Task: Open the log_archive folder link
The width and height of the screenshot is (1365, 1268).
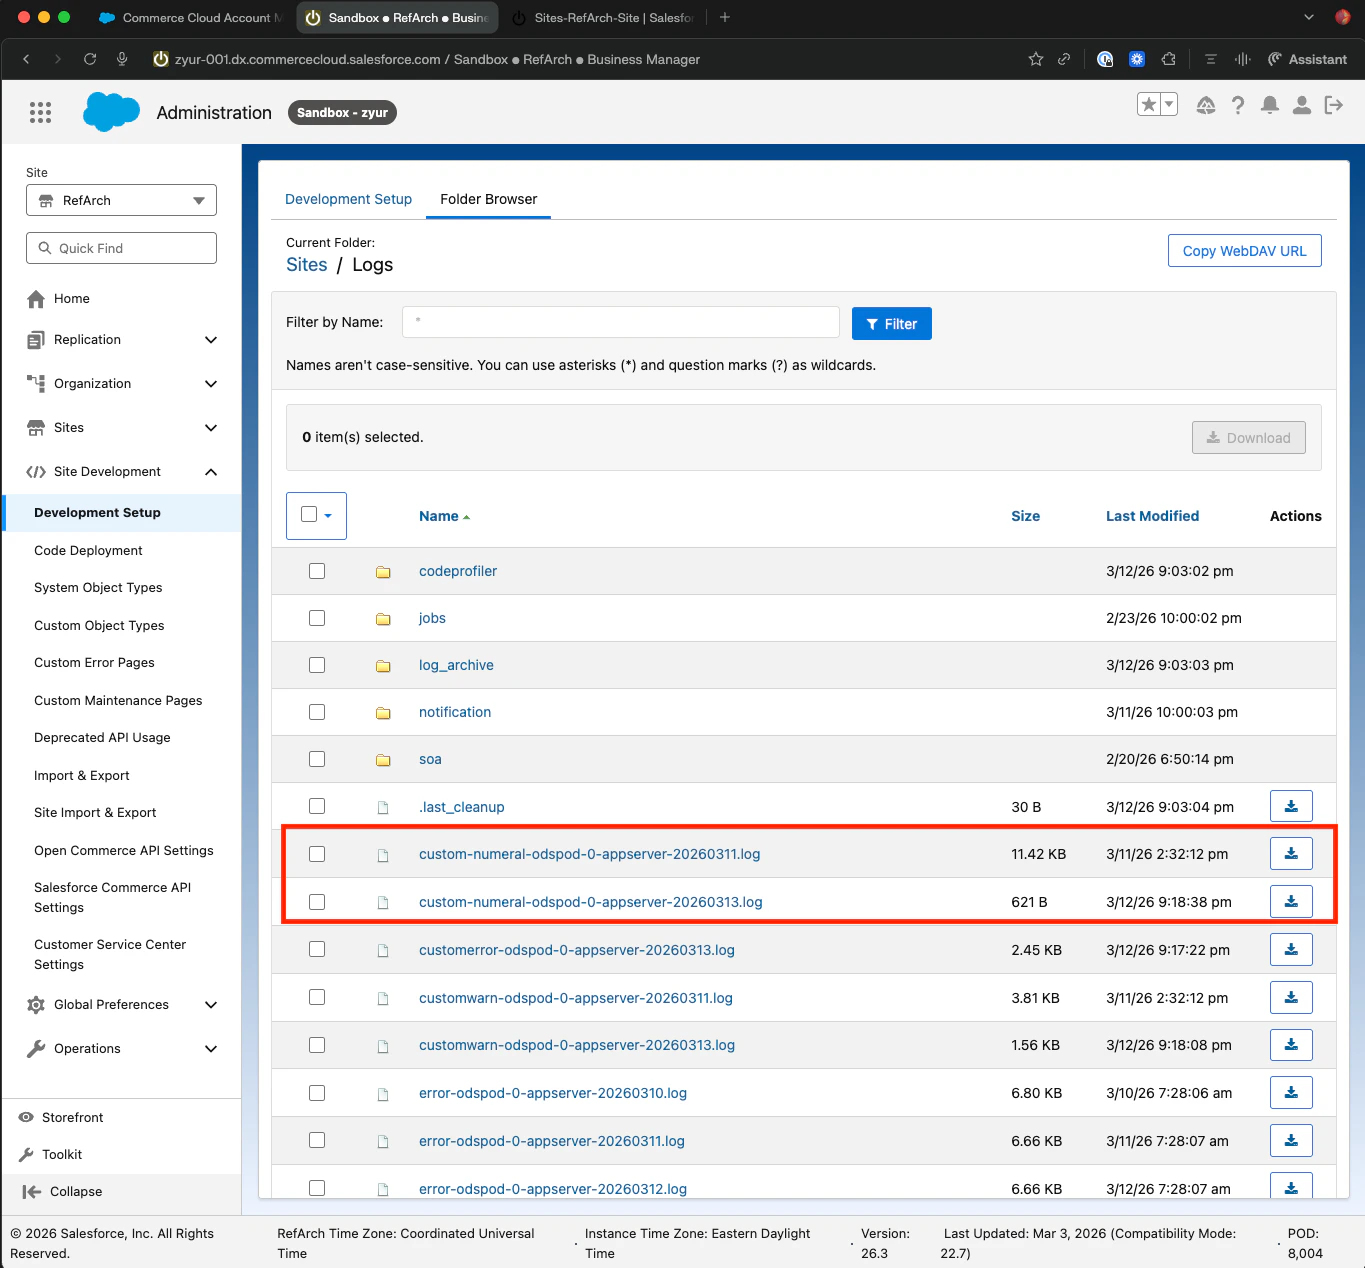Action: [x=456, y=665]
